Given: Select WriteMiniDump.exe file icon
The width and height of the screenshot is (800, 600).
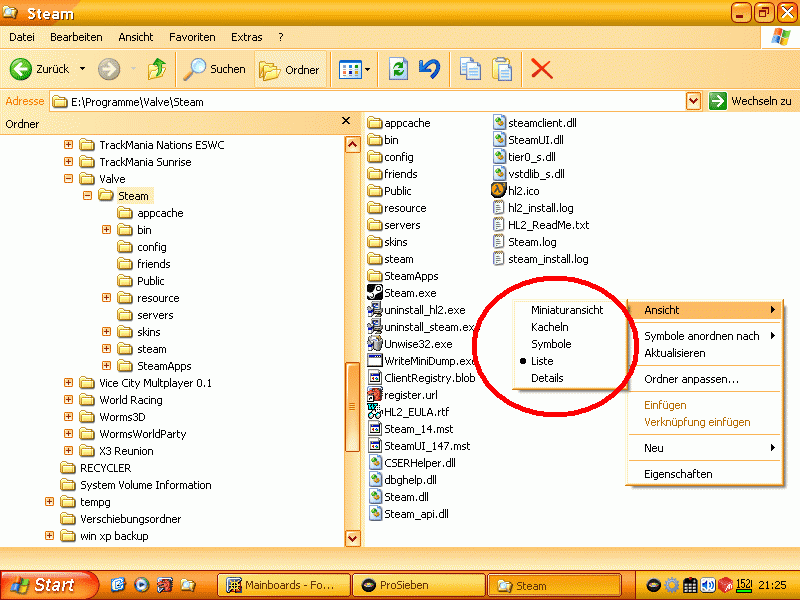Looking at the screenshot, I should point(375,360).
